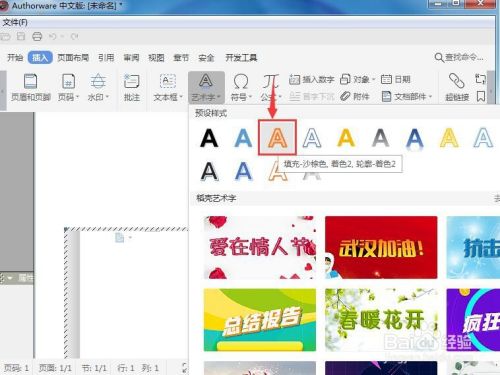Image resolution: width=500 pixels, height=375 pixels.
Task: Choose the white with blue outline preset
Action: pos(312,138)
